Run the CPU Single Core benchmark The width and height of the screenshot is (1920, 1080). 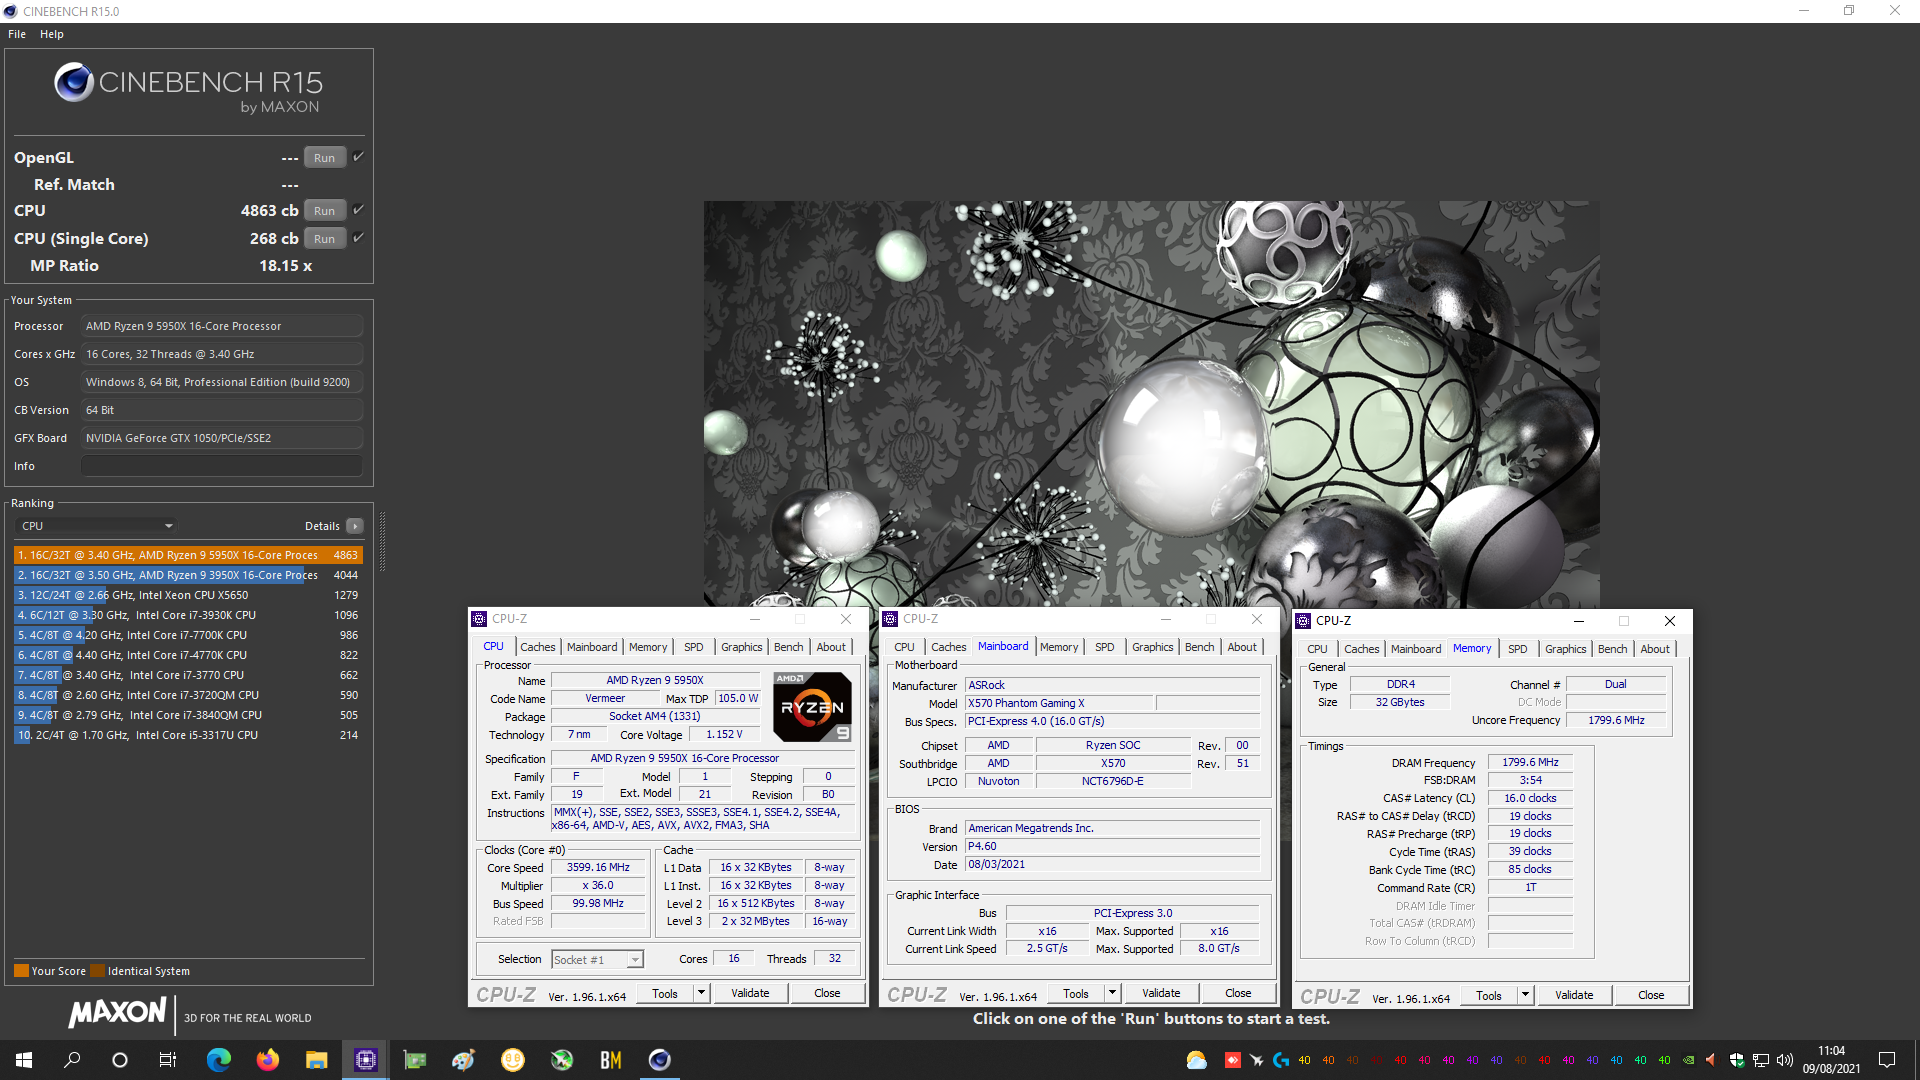(324, 239)
